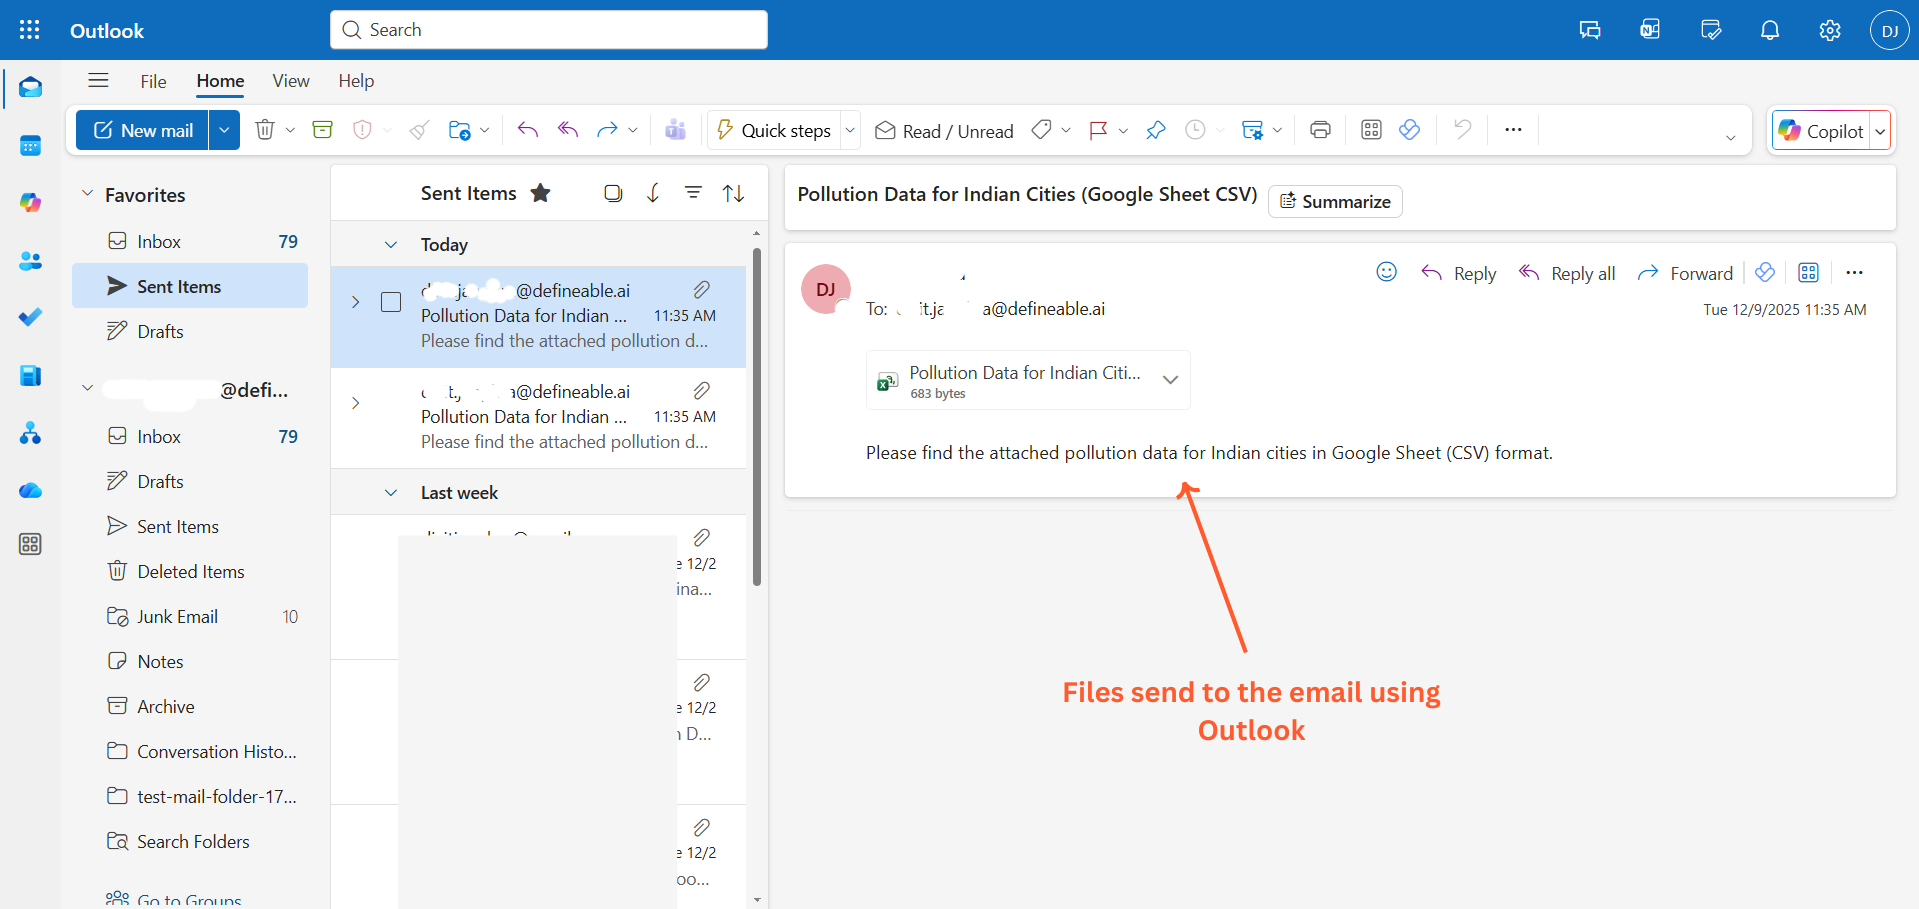This screenshot has height=909, width=1919.
Task: Click the Flag icon in ribbon
Action: tap(1098, 130)
